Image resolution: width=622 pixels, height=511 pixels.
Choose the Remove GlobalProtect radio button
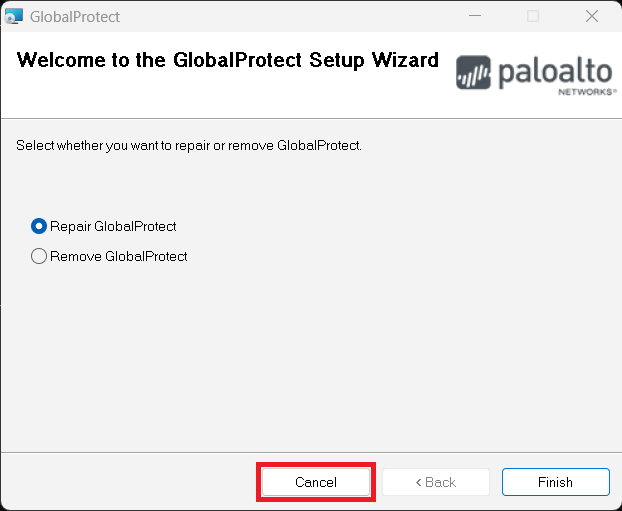(x=39, y=256)
